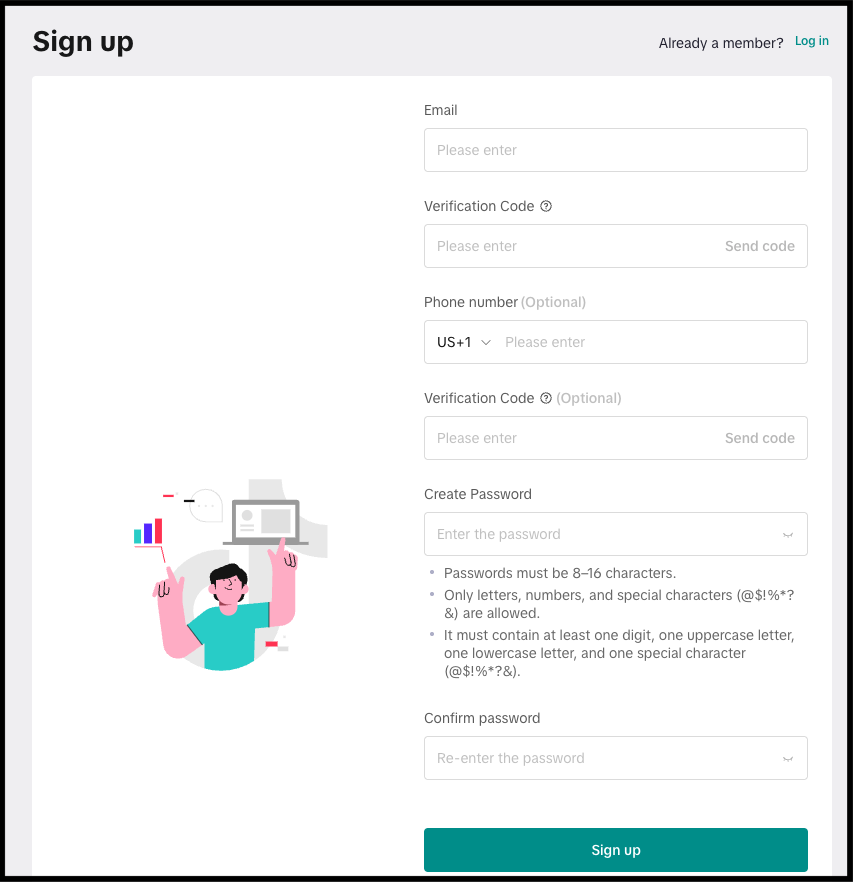The height and width of the screenshot is (882, 853).
Task: Toggle visibility in the Create Password field
Action: [x=788, y=534]
